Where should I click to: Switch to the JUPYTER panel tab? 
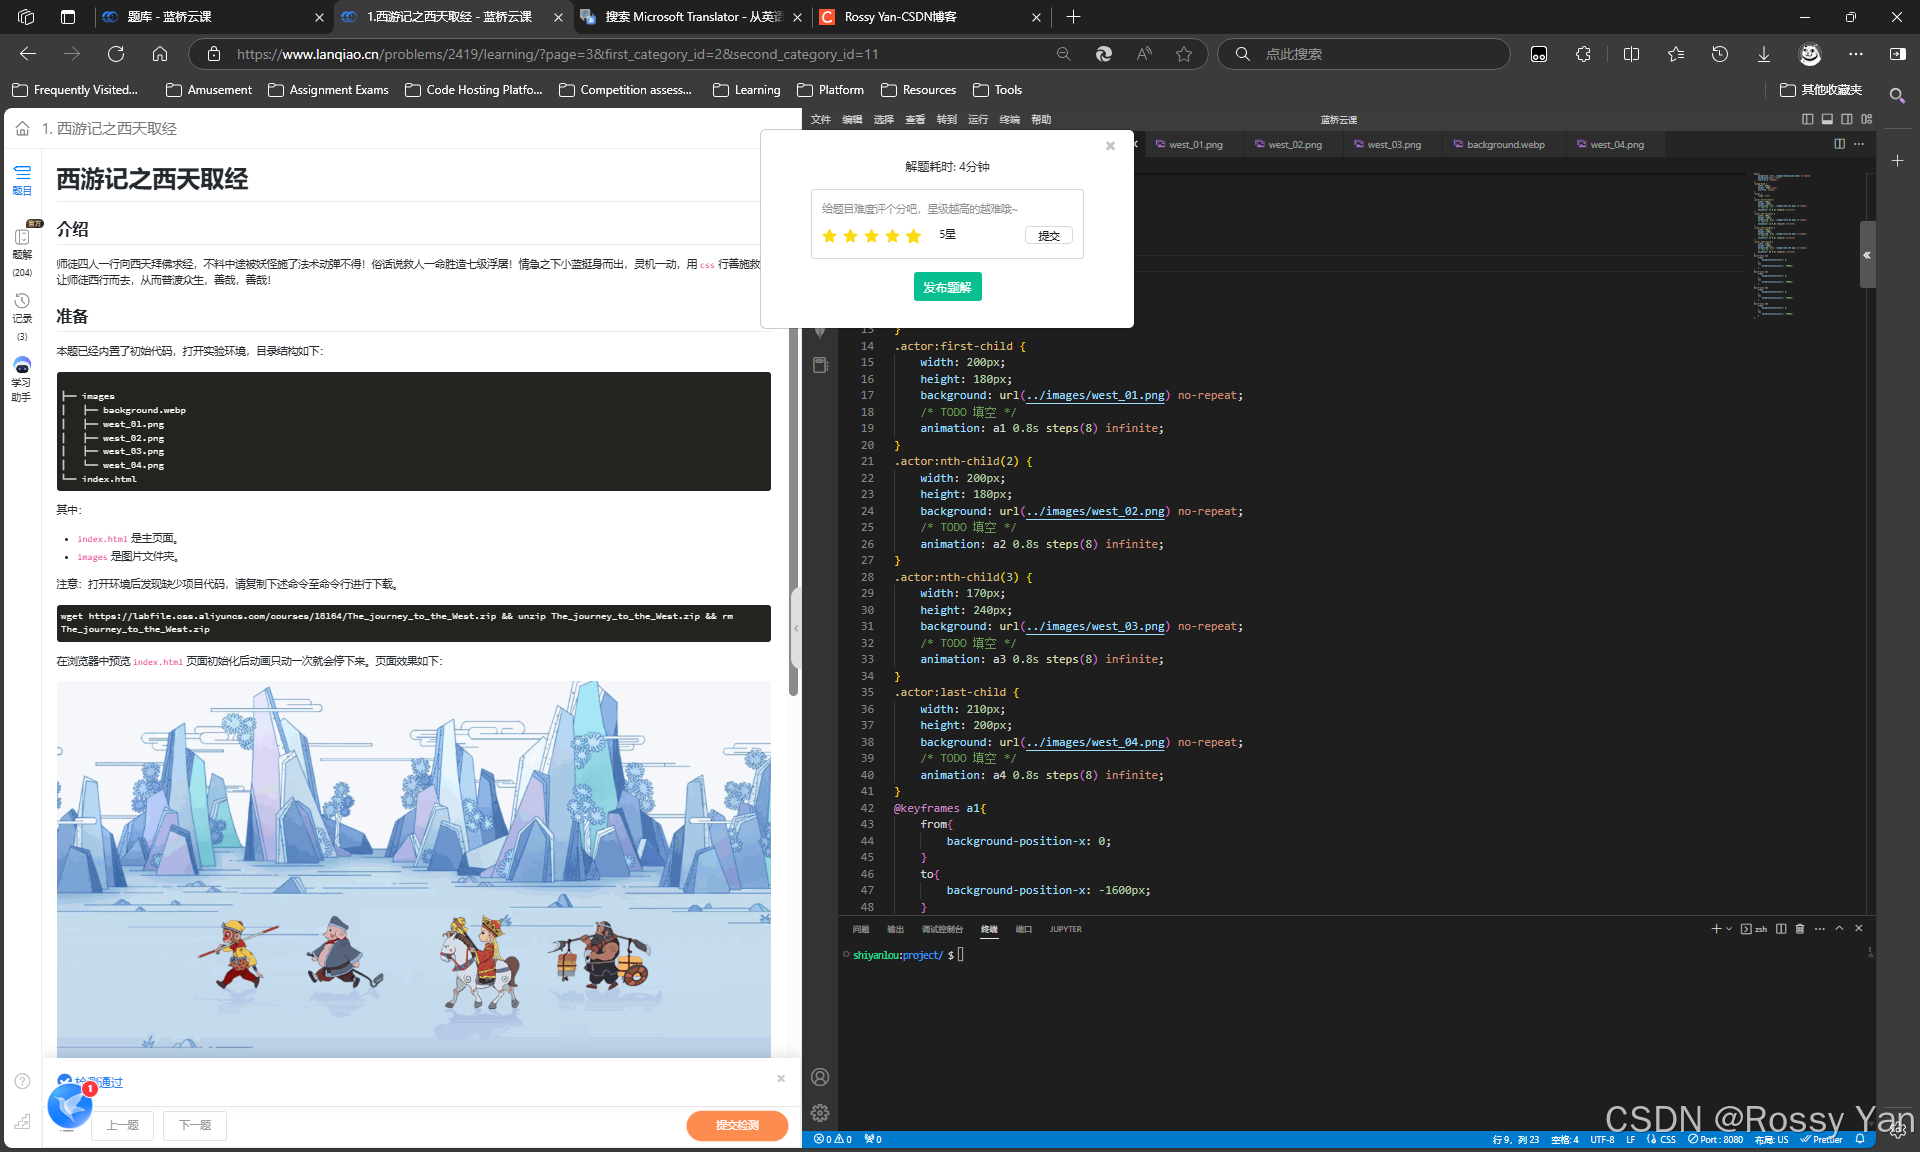(x=1065, y=930)
